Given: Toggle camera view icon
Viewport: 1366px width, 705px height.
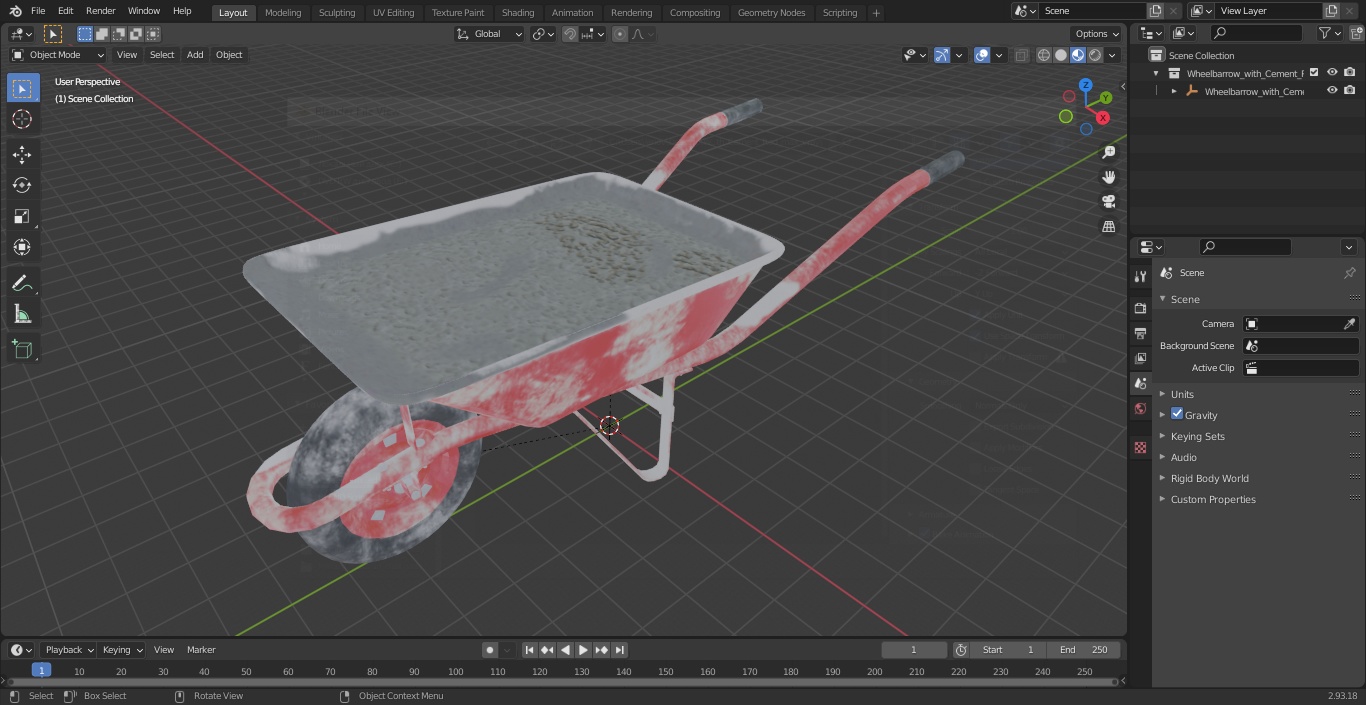Looking at the screenshot, I should pos(1108,202).
